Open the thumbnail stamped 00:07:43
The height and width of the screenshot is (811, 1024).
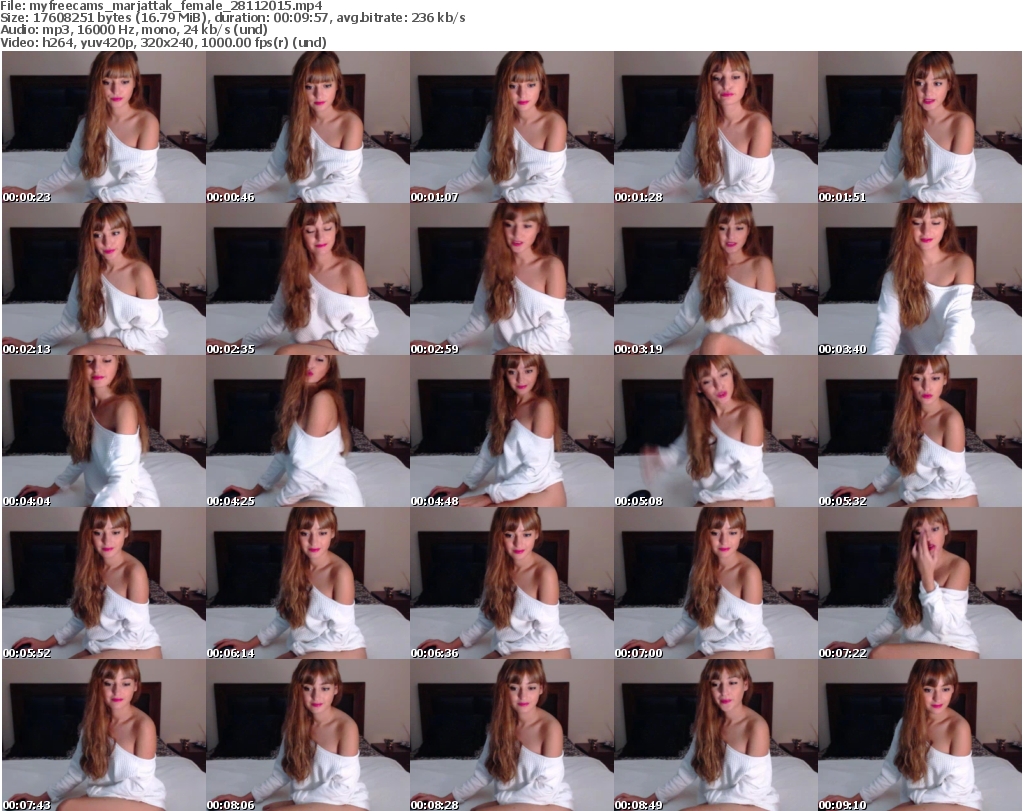[104, 735]
